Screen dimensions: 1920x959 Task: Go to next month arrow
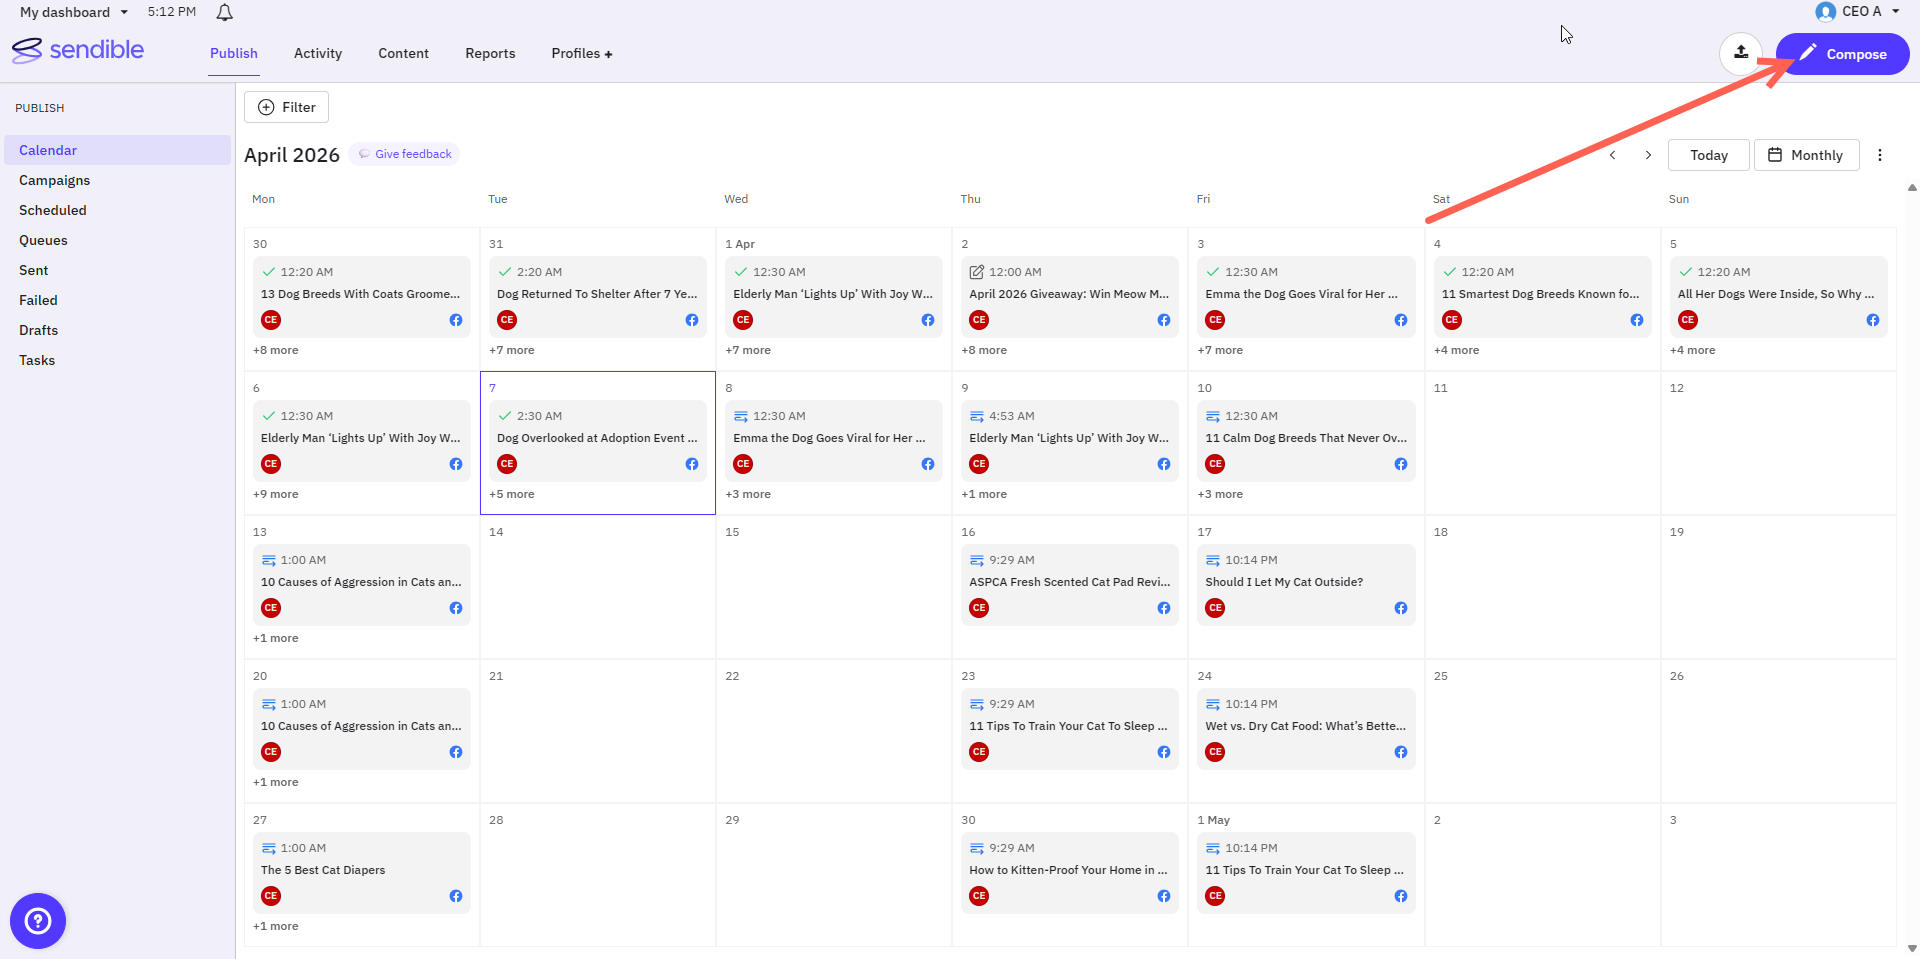click(x=1648, y=155)
